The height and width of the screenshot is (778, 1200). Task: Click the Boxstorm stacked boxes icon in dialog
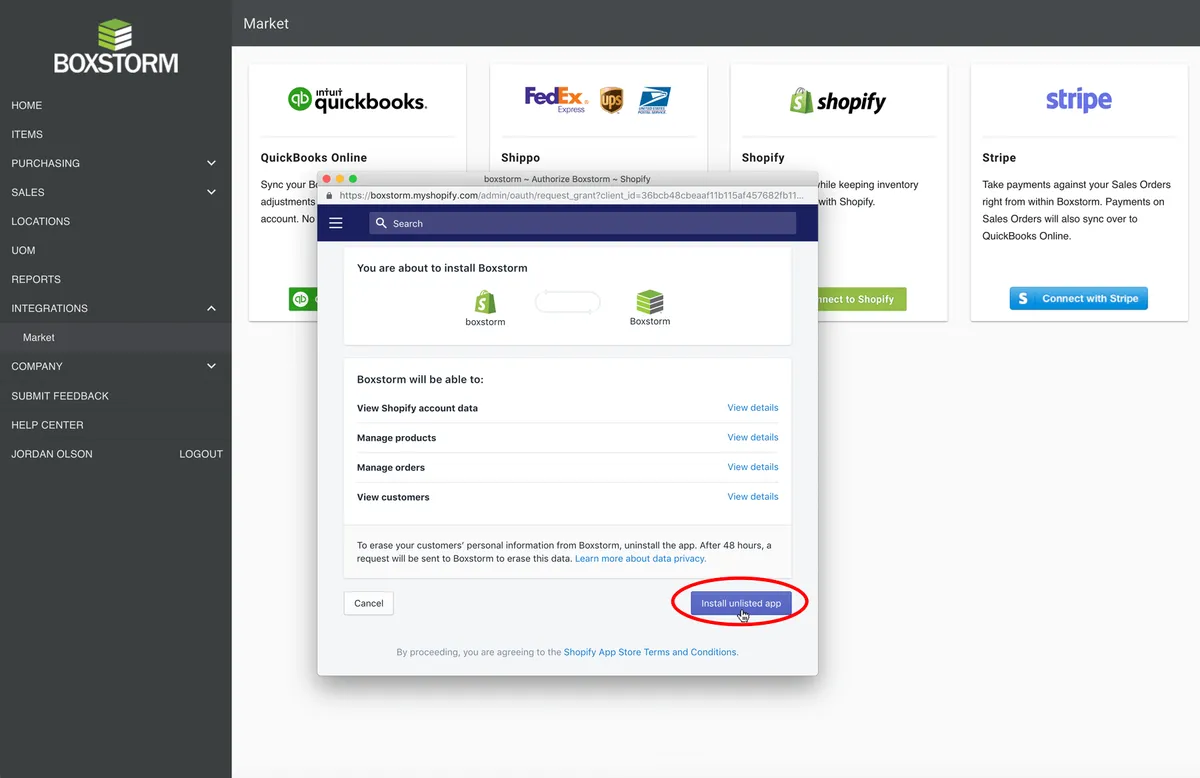(650, 301)
